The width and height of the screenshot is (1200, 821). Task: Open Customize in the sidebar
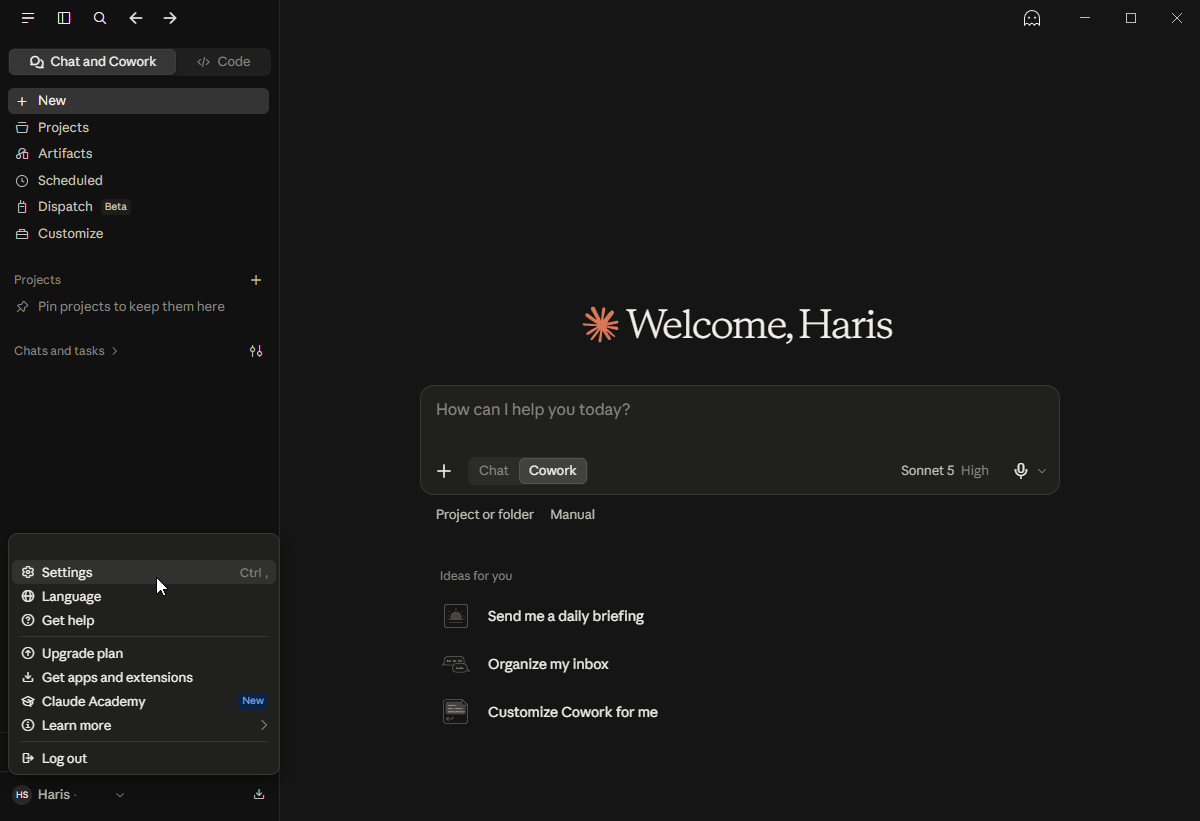139,234
